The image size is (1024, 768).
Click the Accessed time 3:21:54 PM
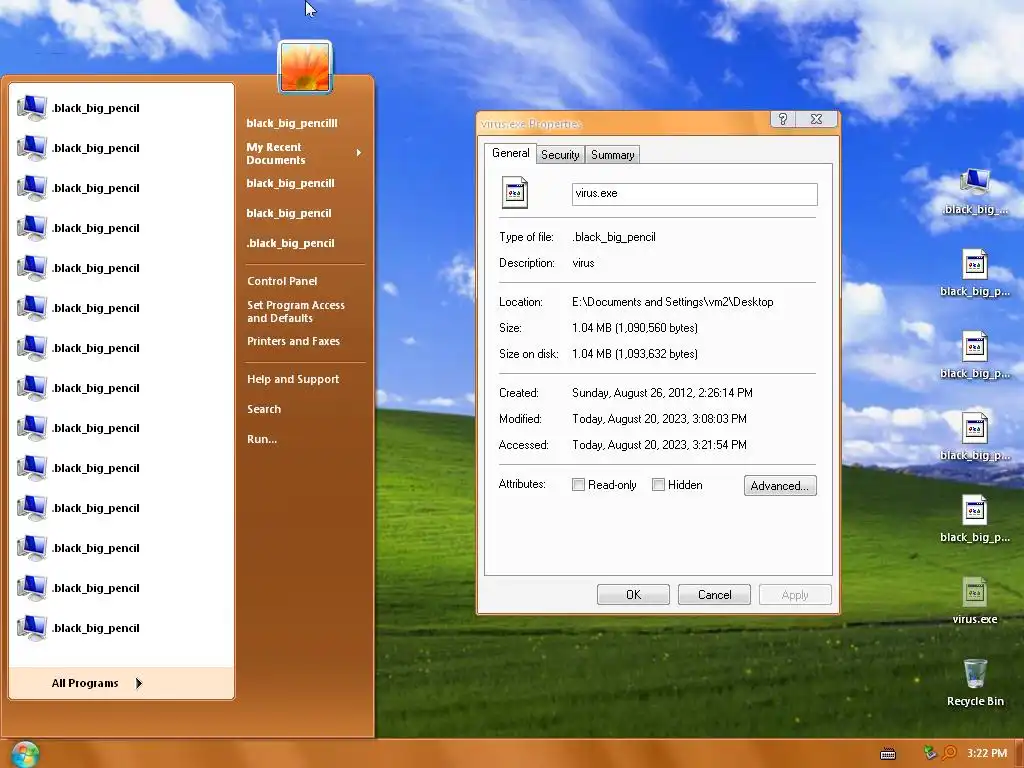pos(718,445)
